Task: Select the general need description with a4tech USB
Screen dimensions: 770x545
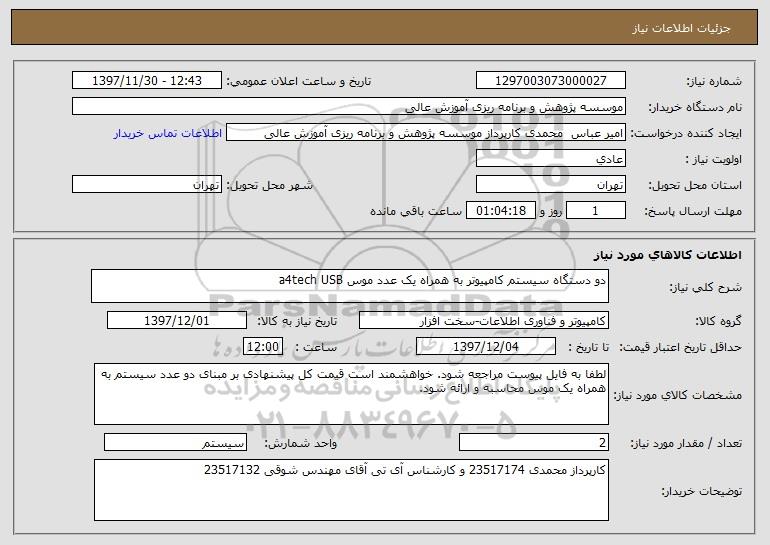Action: click(350, 286)
